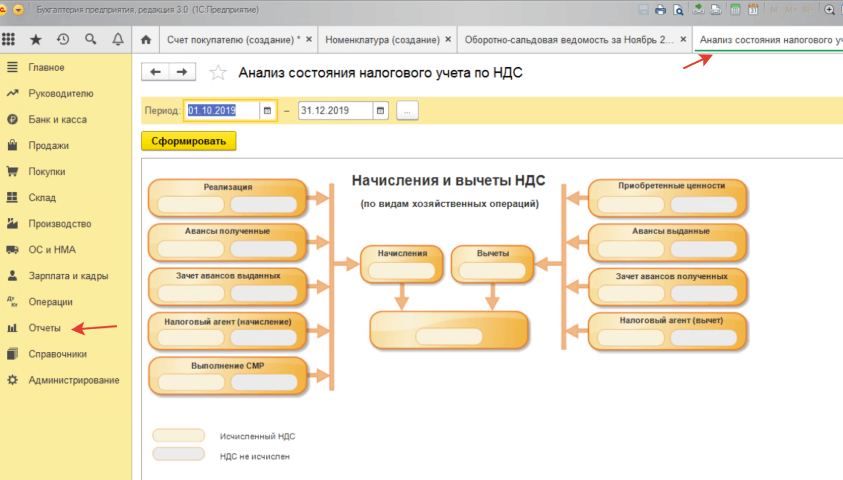Switch to Оборотно-сальдовая ведомость tab
Viewport: 843px width, 480px height.
point(569,40)
